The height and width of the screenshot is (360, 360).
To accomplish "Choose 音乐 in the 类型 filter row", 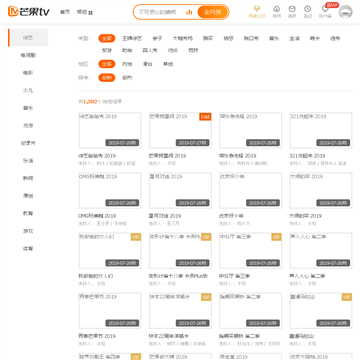I will [274, 38].
